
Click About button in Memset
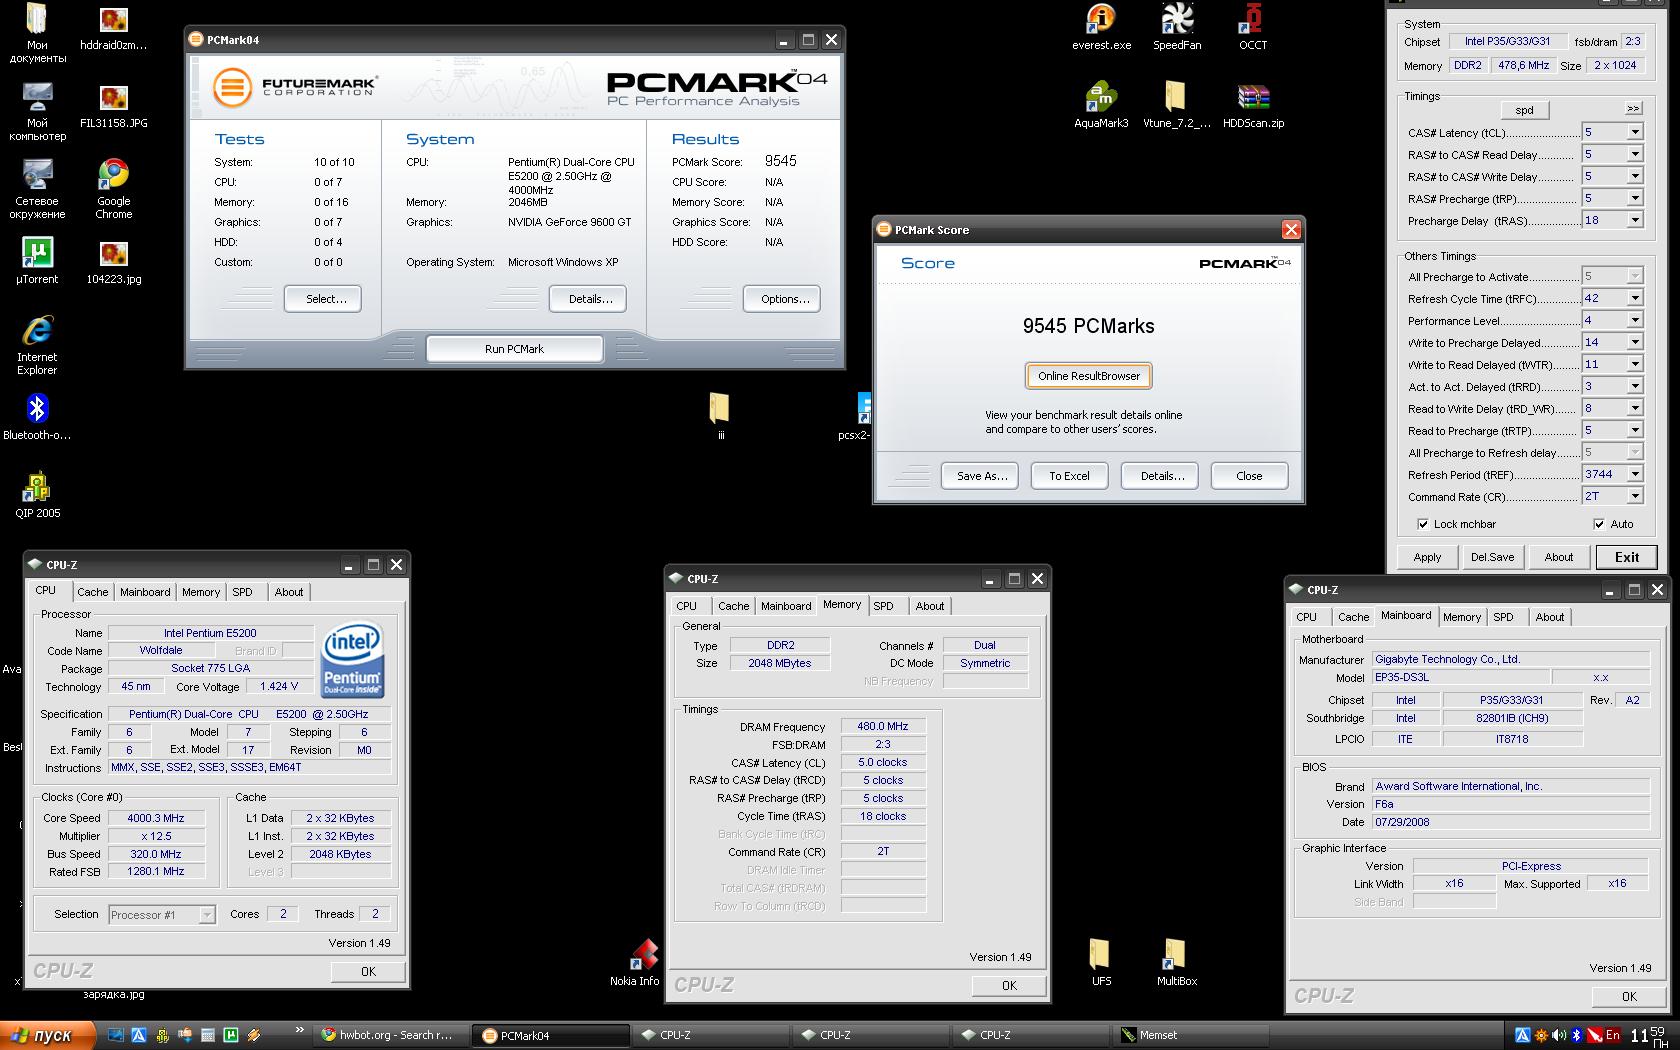[x=1558, y=557]
